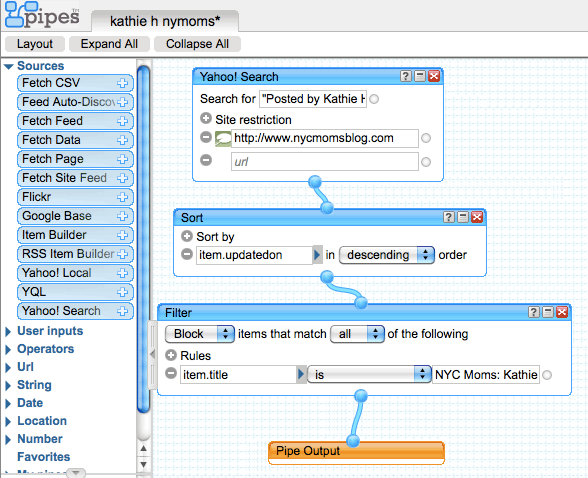This screenshot has width=588, height=478.
Task: Add Fetch CSV module via plus icon
Action: pos(122,83)
